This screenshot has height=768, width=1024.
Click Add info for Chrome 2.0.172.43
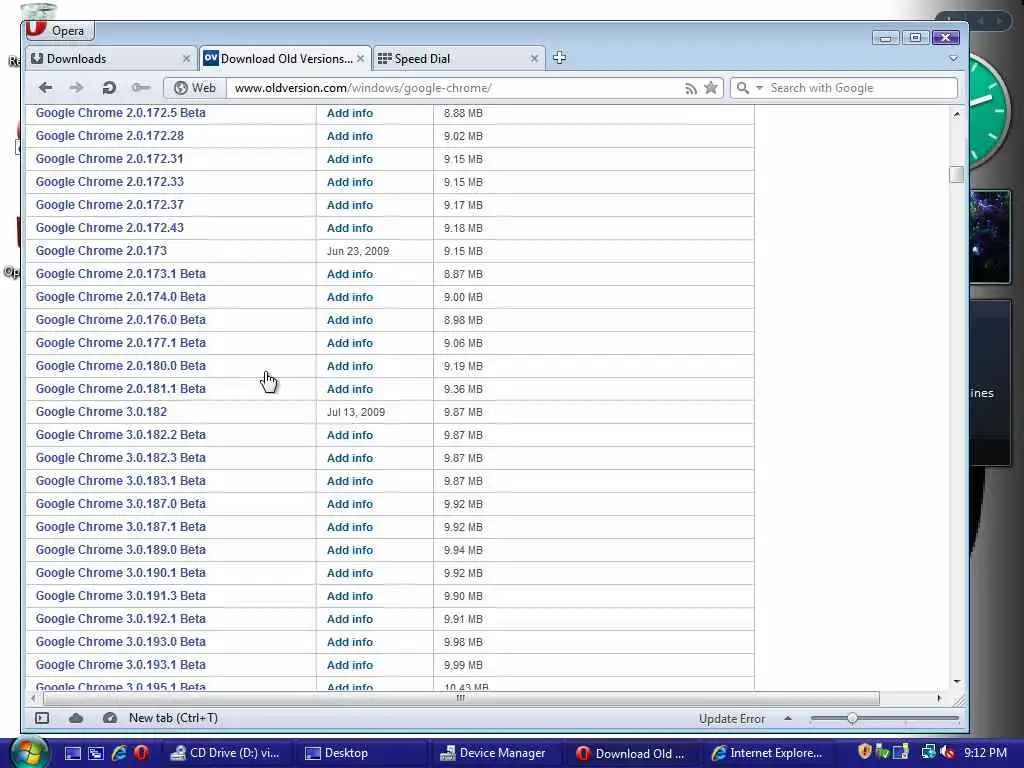click(x=350, y=228)
